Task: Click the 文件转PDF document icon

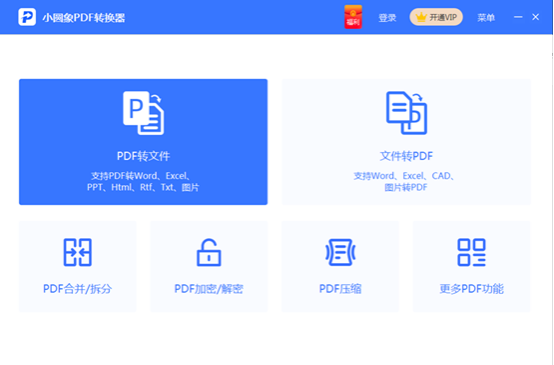Action: [x=406, y=113]
